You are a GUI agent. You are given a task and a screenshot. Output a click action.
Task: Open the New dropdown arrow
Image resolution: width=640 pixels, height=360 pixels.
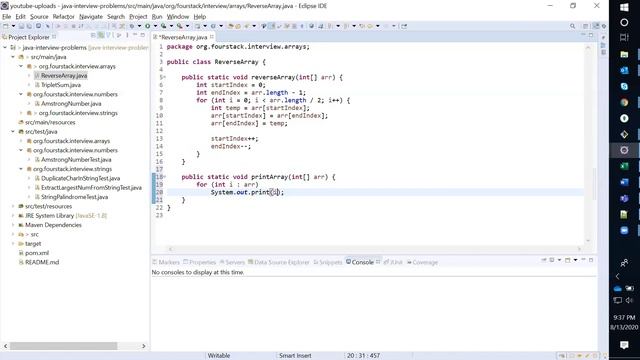[x=13, y=26]
